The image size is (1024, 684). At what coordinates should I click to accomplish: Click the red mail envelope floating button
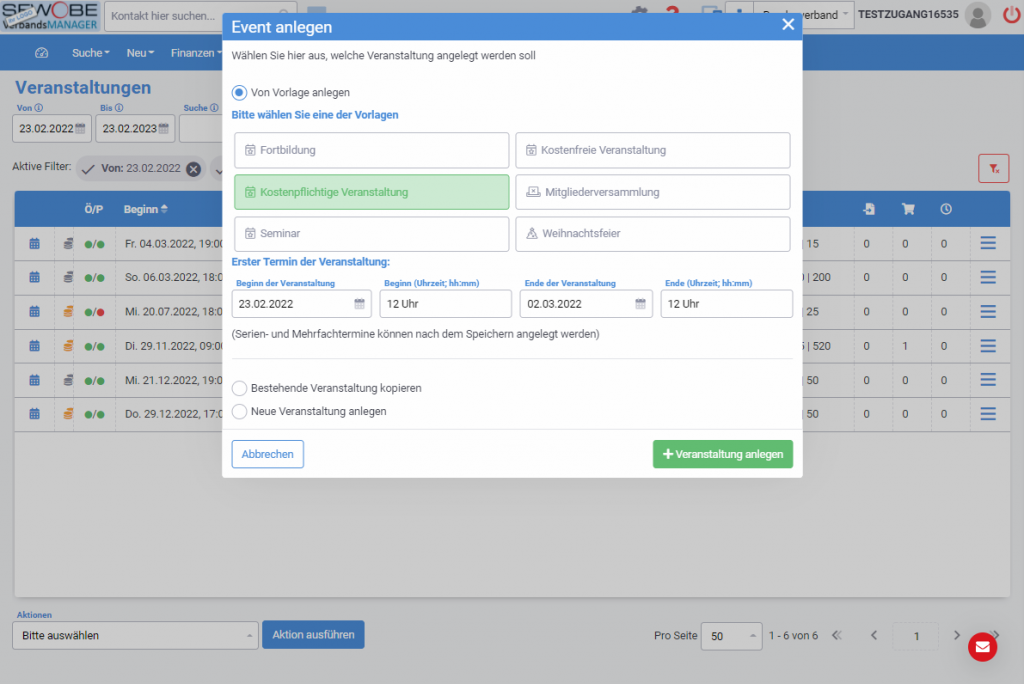[x=982, y=647]
